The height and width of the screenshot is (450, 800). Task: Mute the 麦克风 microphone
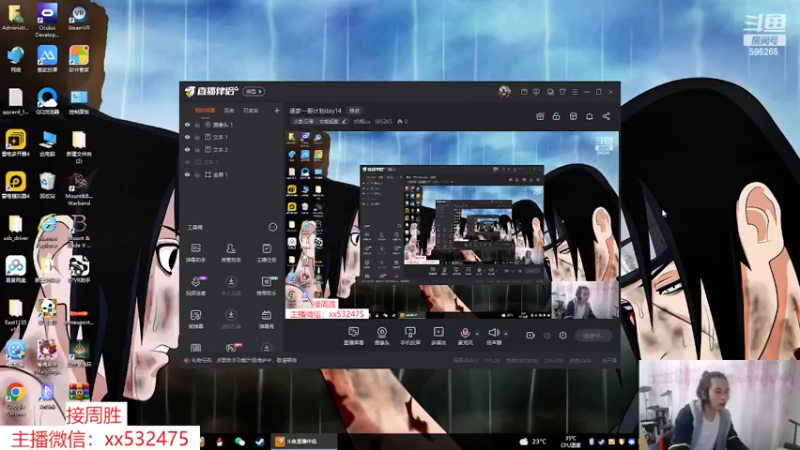tap(465, 336)
